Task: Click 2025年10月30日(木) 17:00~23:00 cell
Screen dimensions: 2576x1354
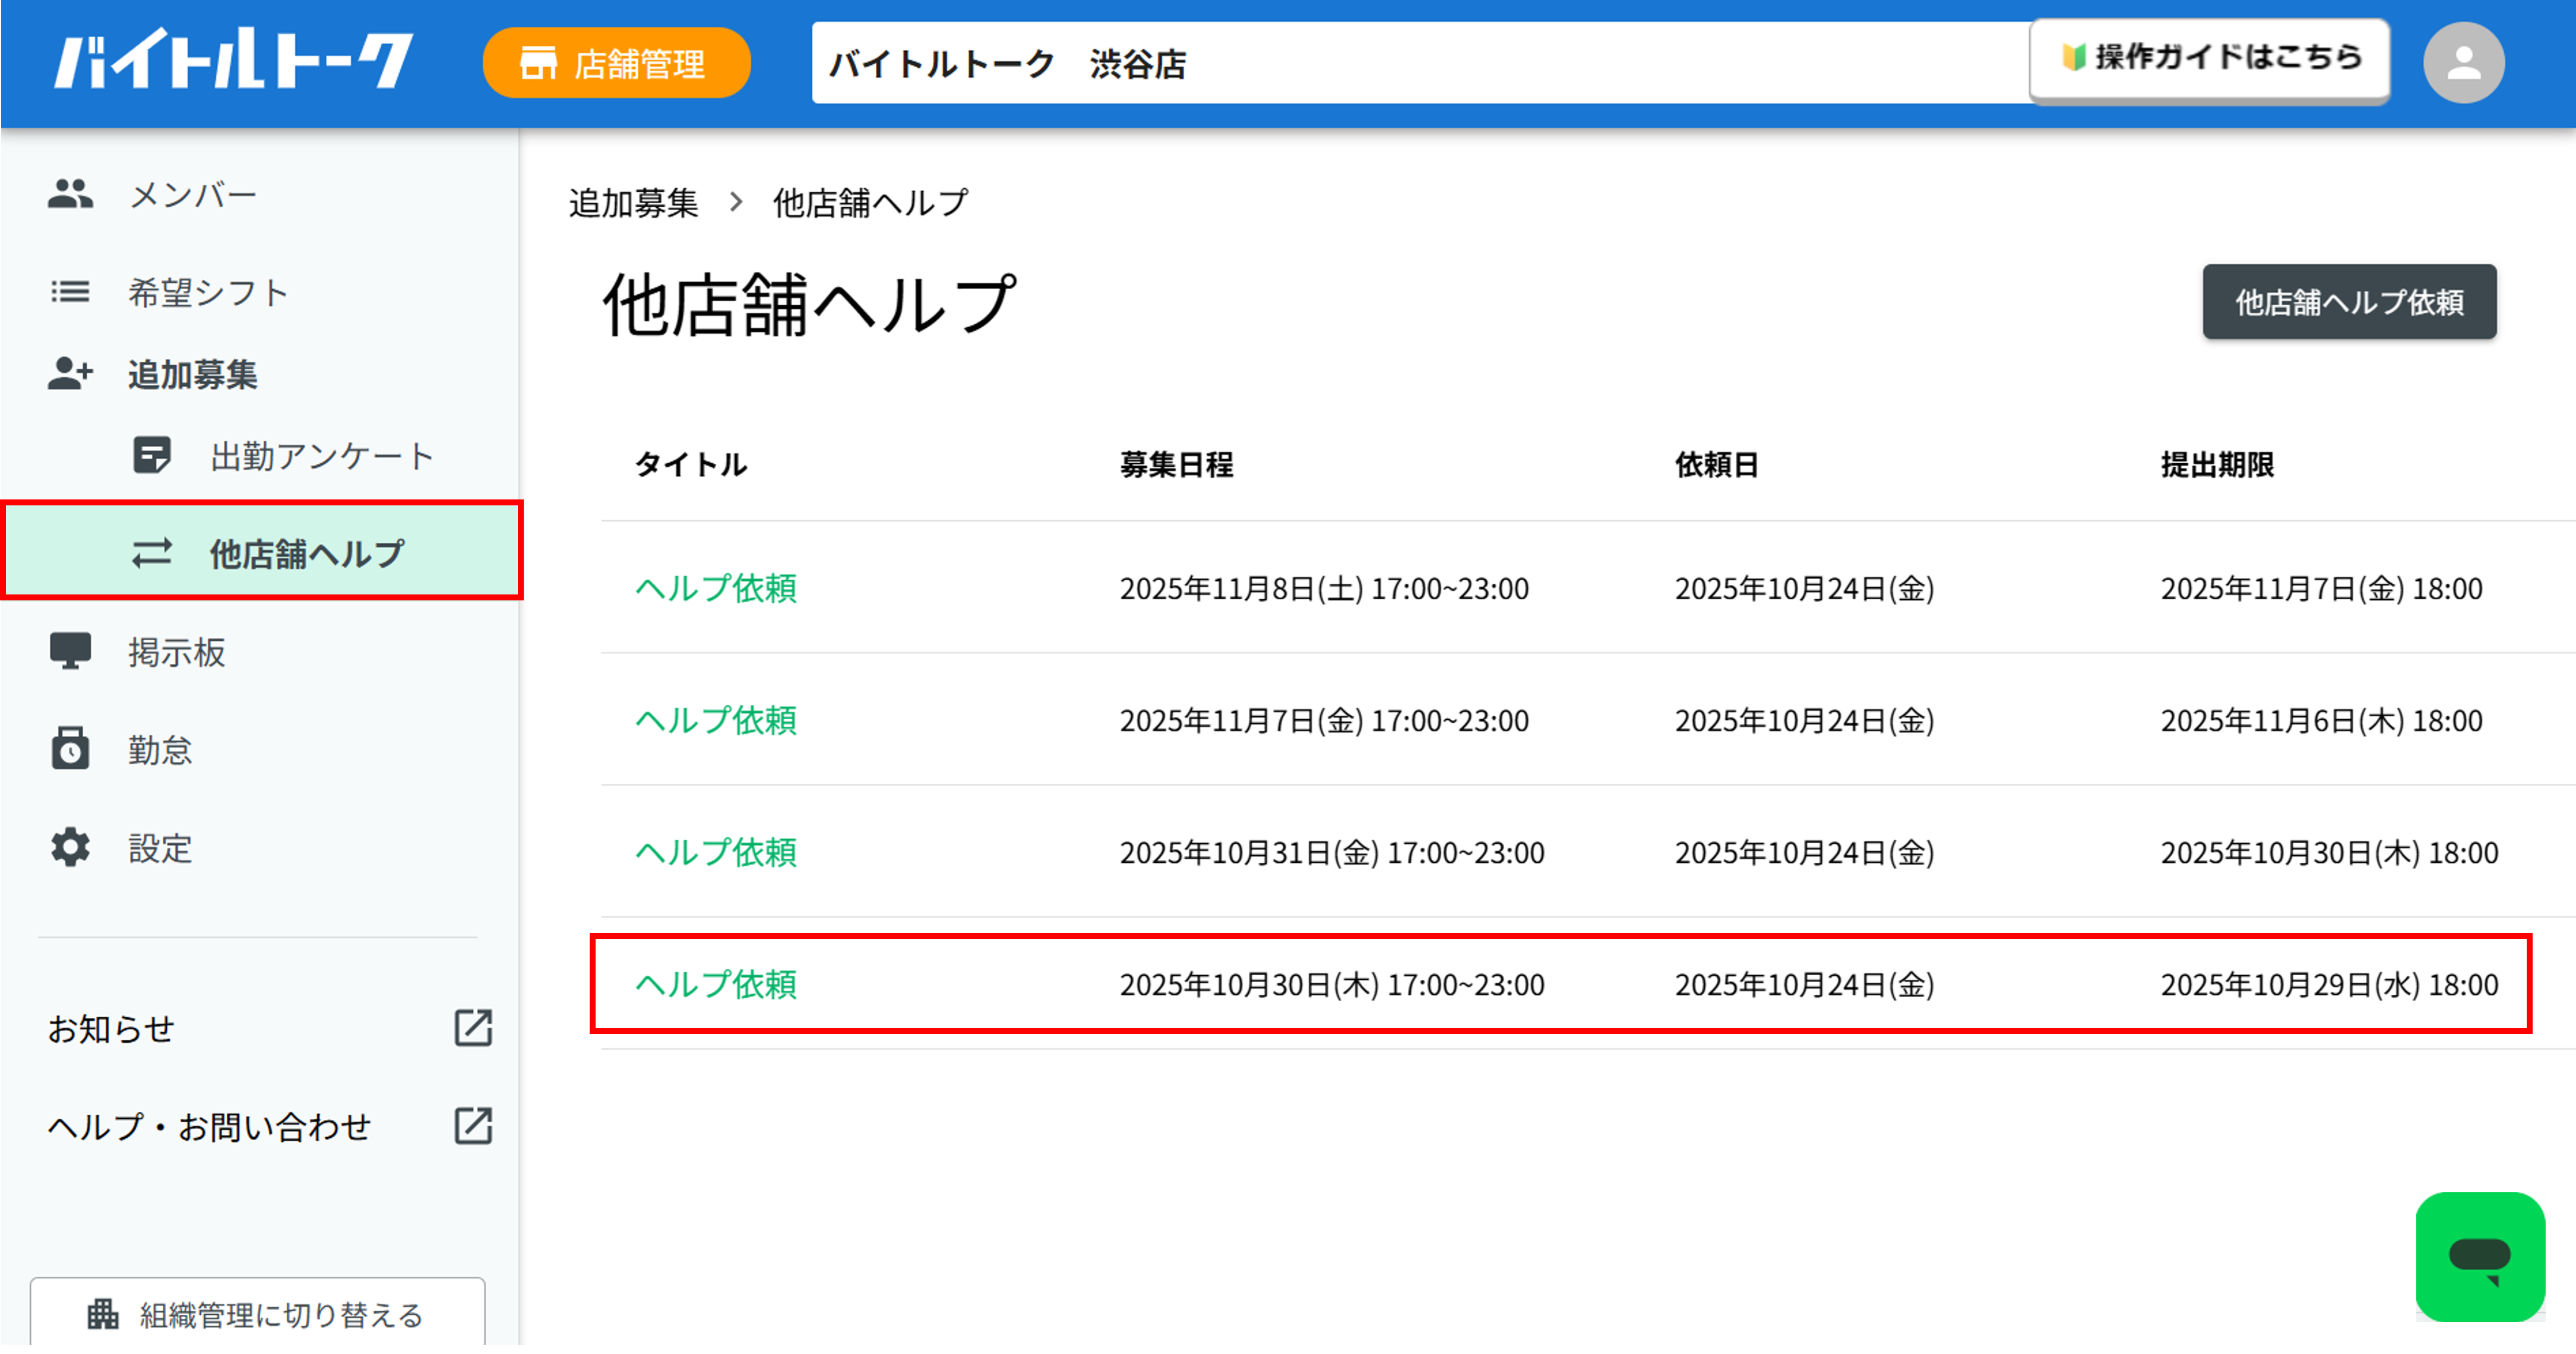Action: [1332, 984]
